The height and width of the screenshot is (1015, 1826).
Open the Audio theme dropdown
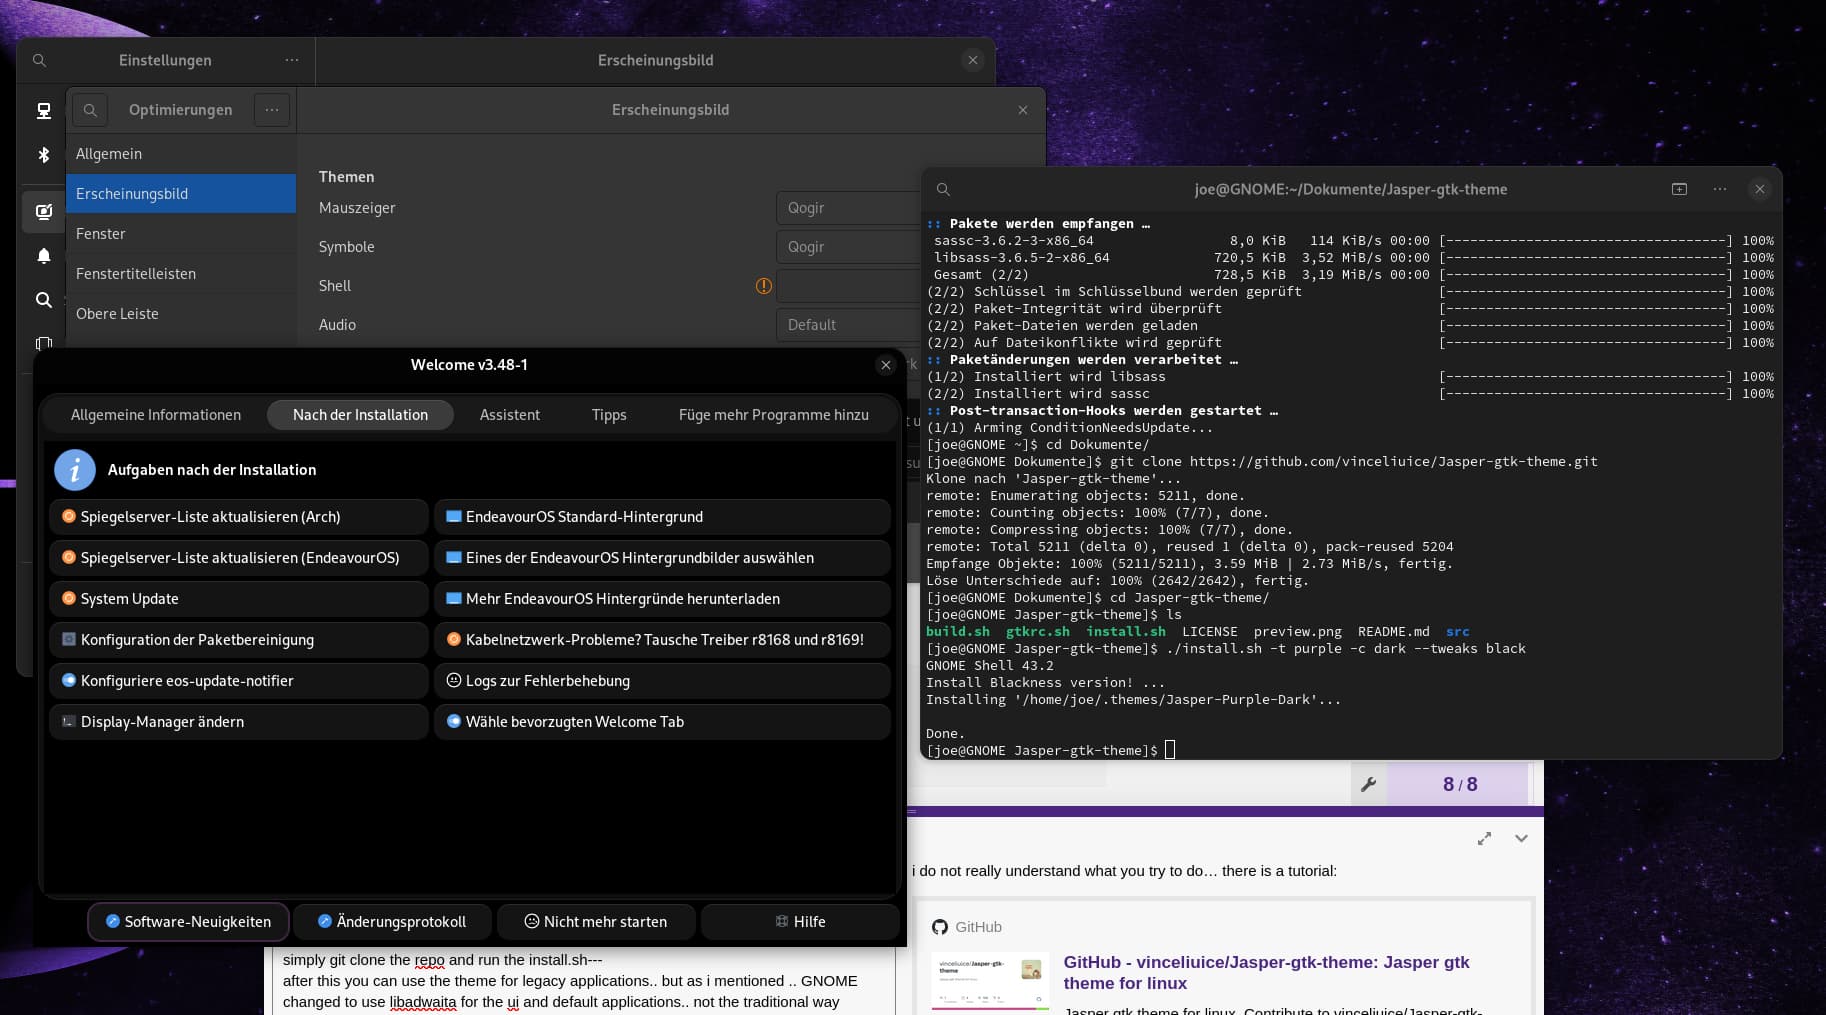pyautogui.click(x=848, y=325)
